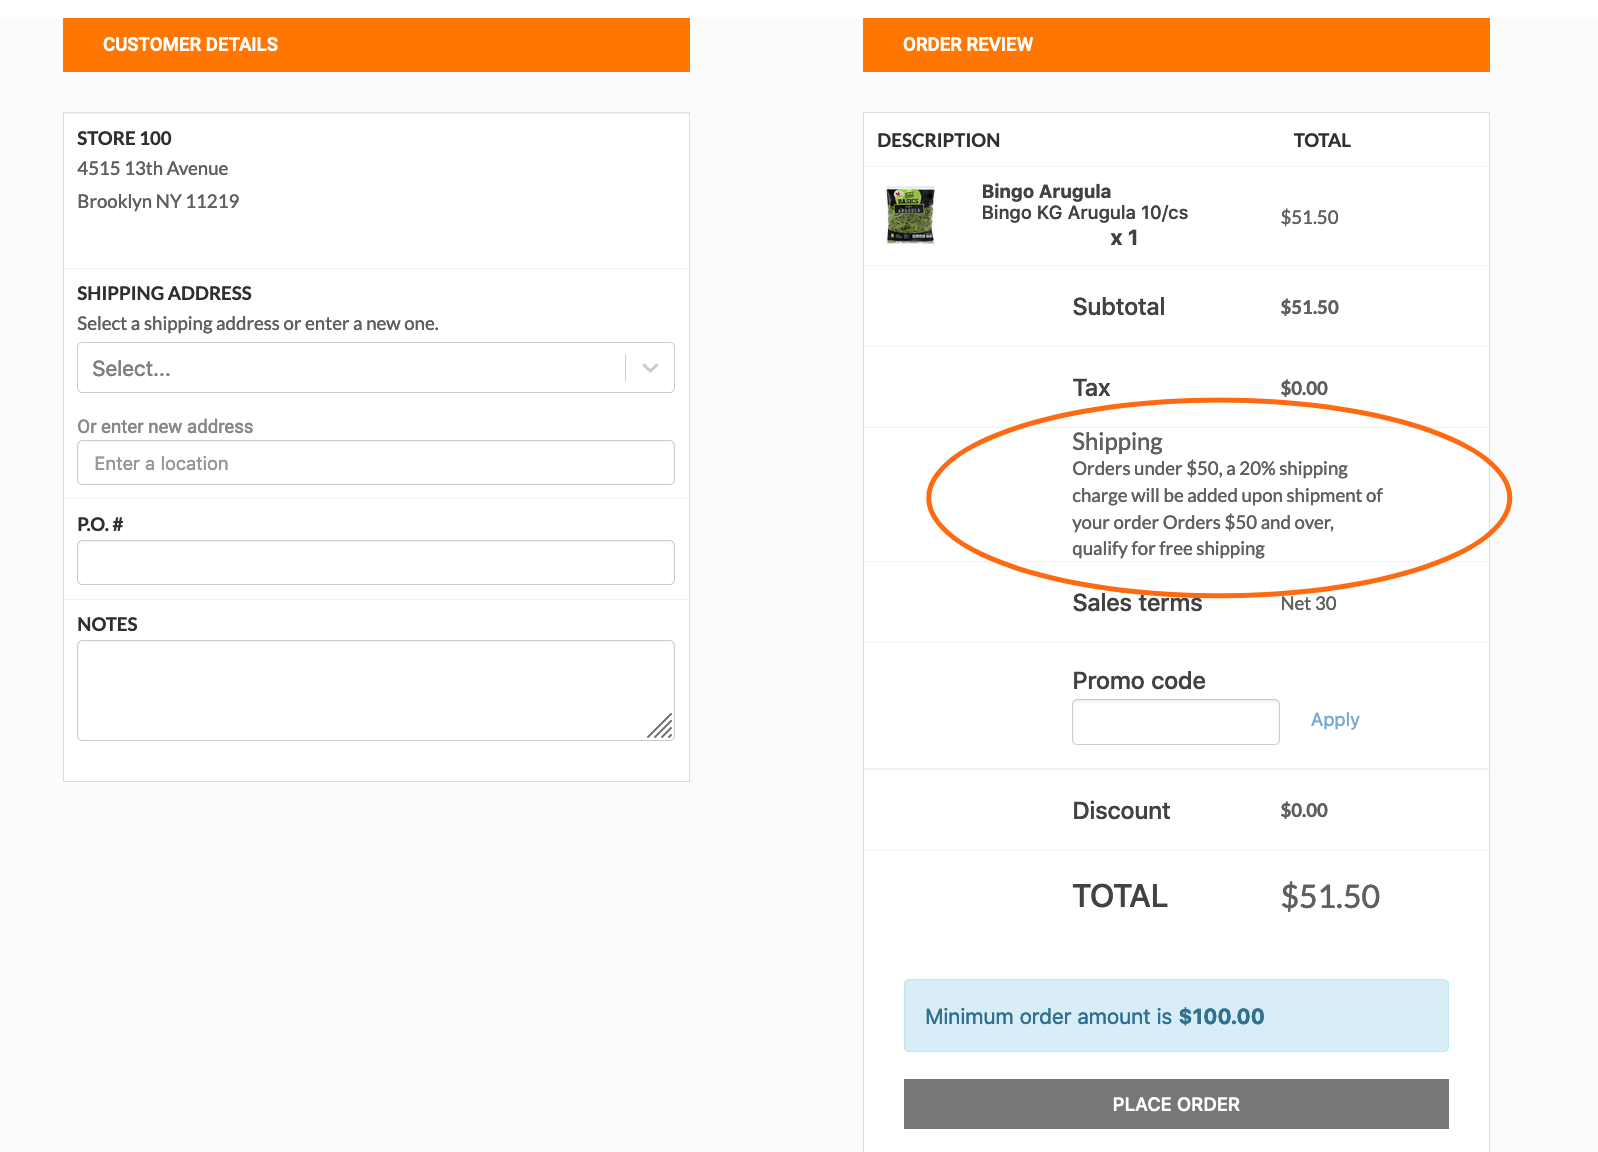Click the ORDER REVIEW header bar
This screenshot has height=1152, width=1598.
pyautogui.click(x=1175, y=45)
